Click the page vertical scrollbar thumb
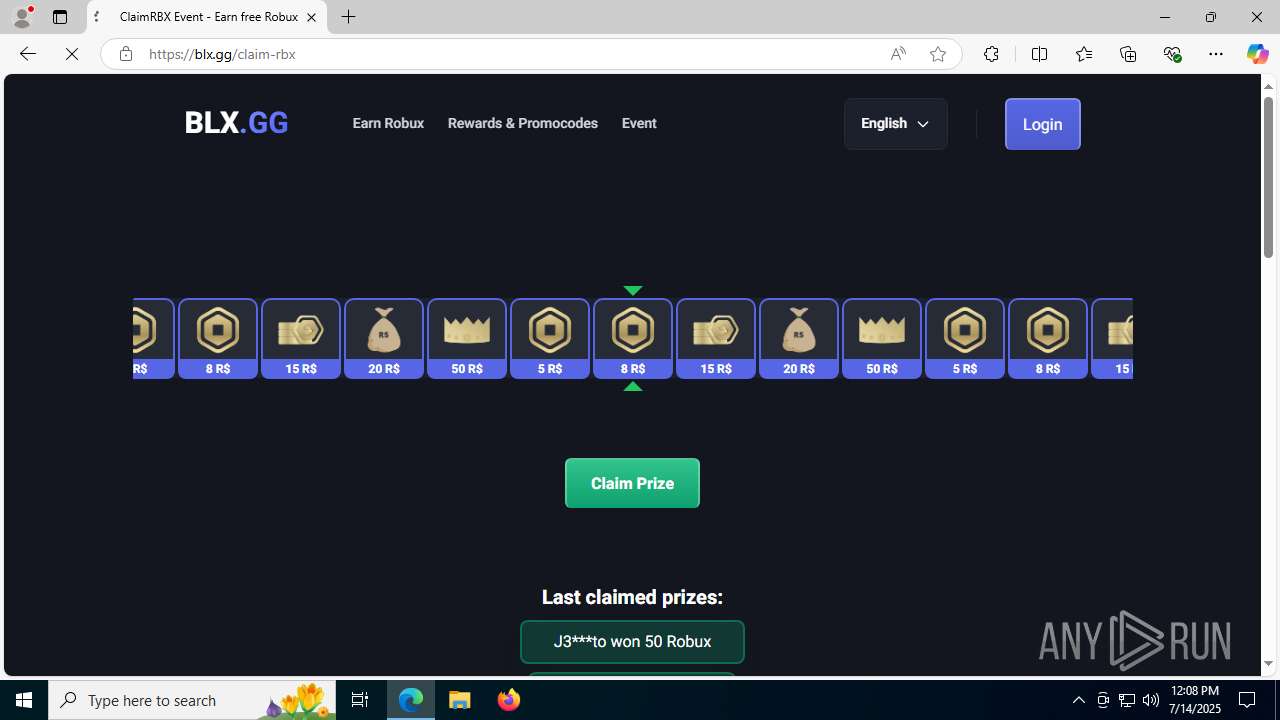The height and width of the screenshot is (720, 1280). (x=1268, y=176)
